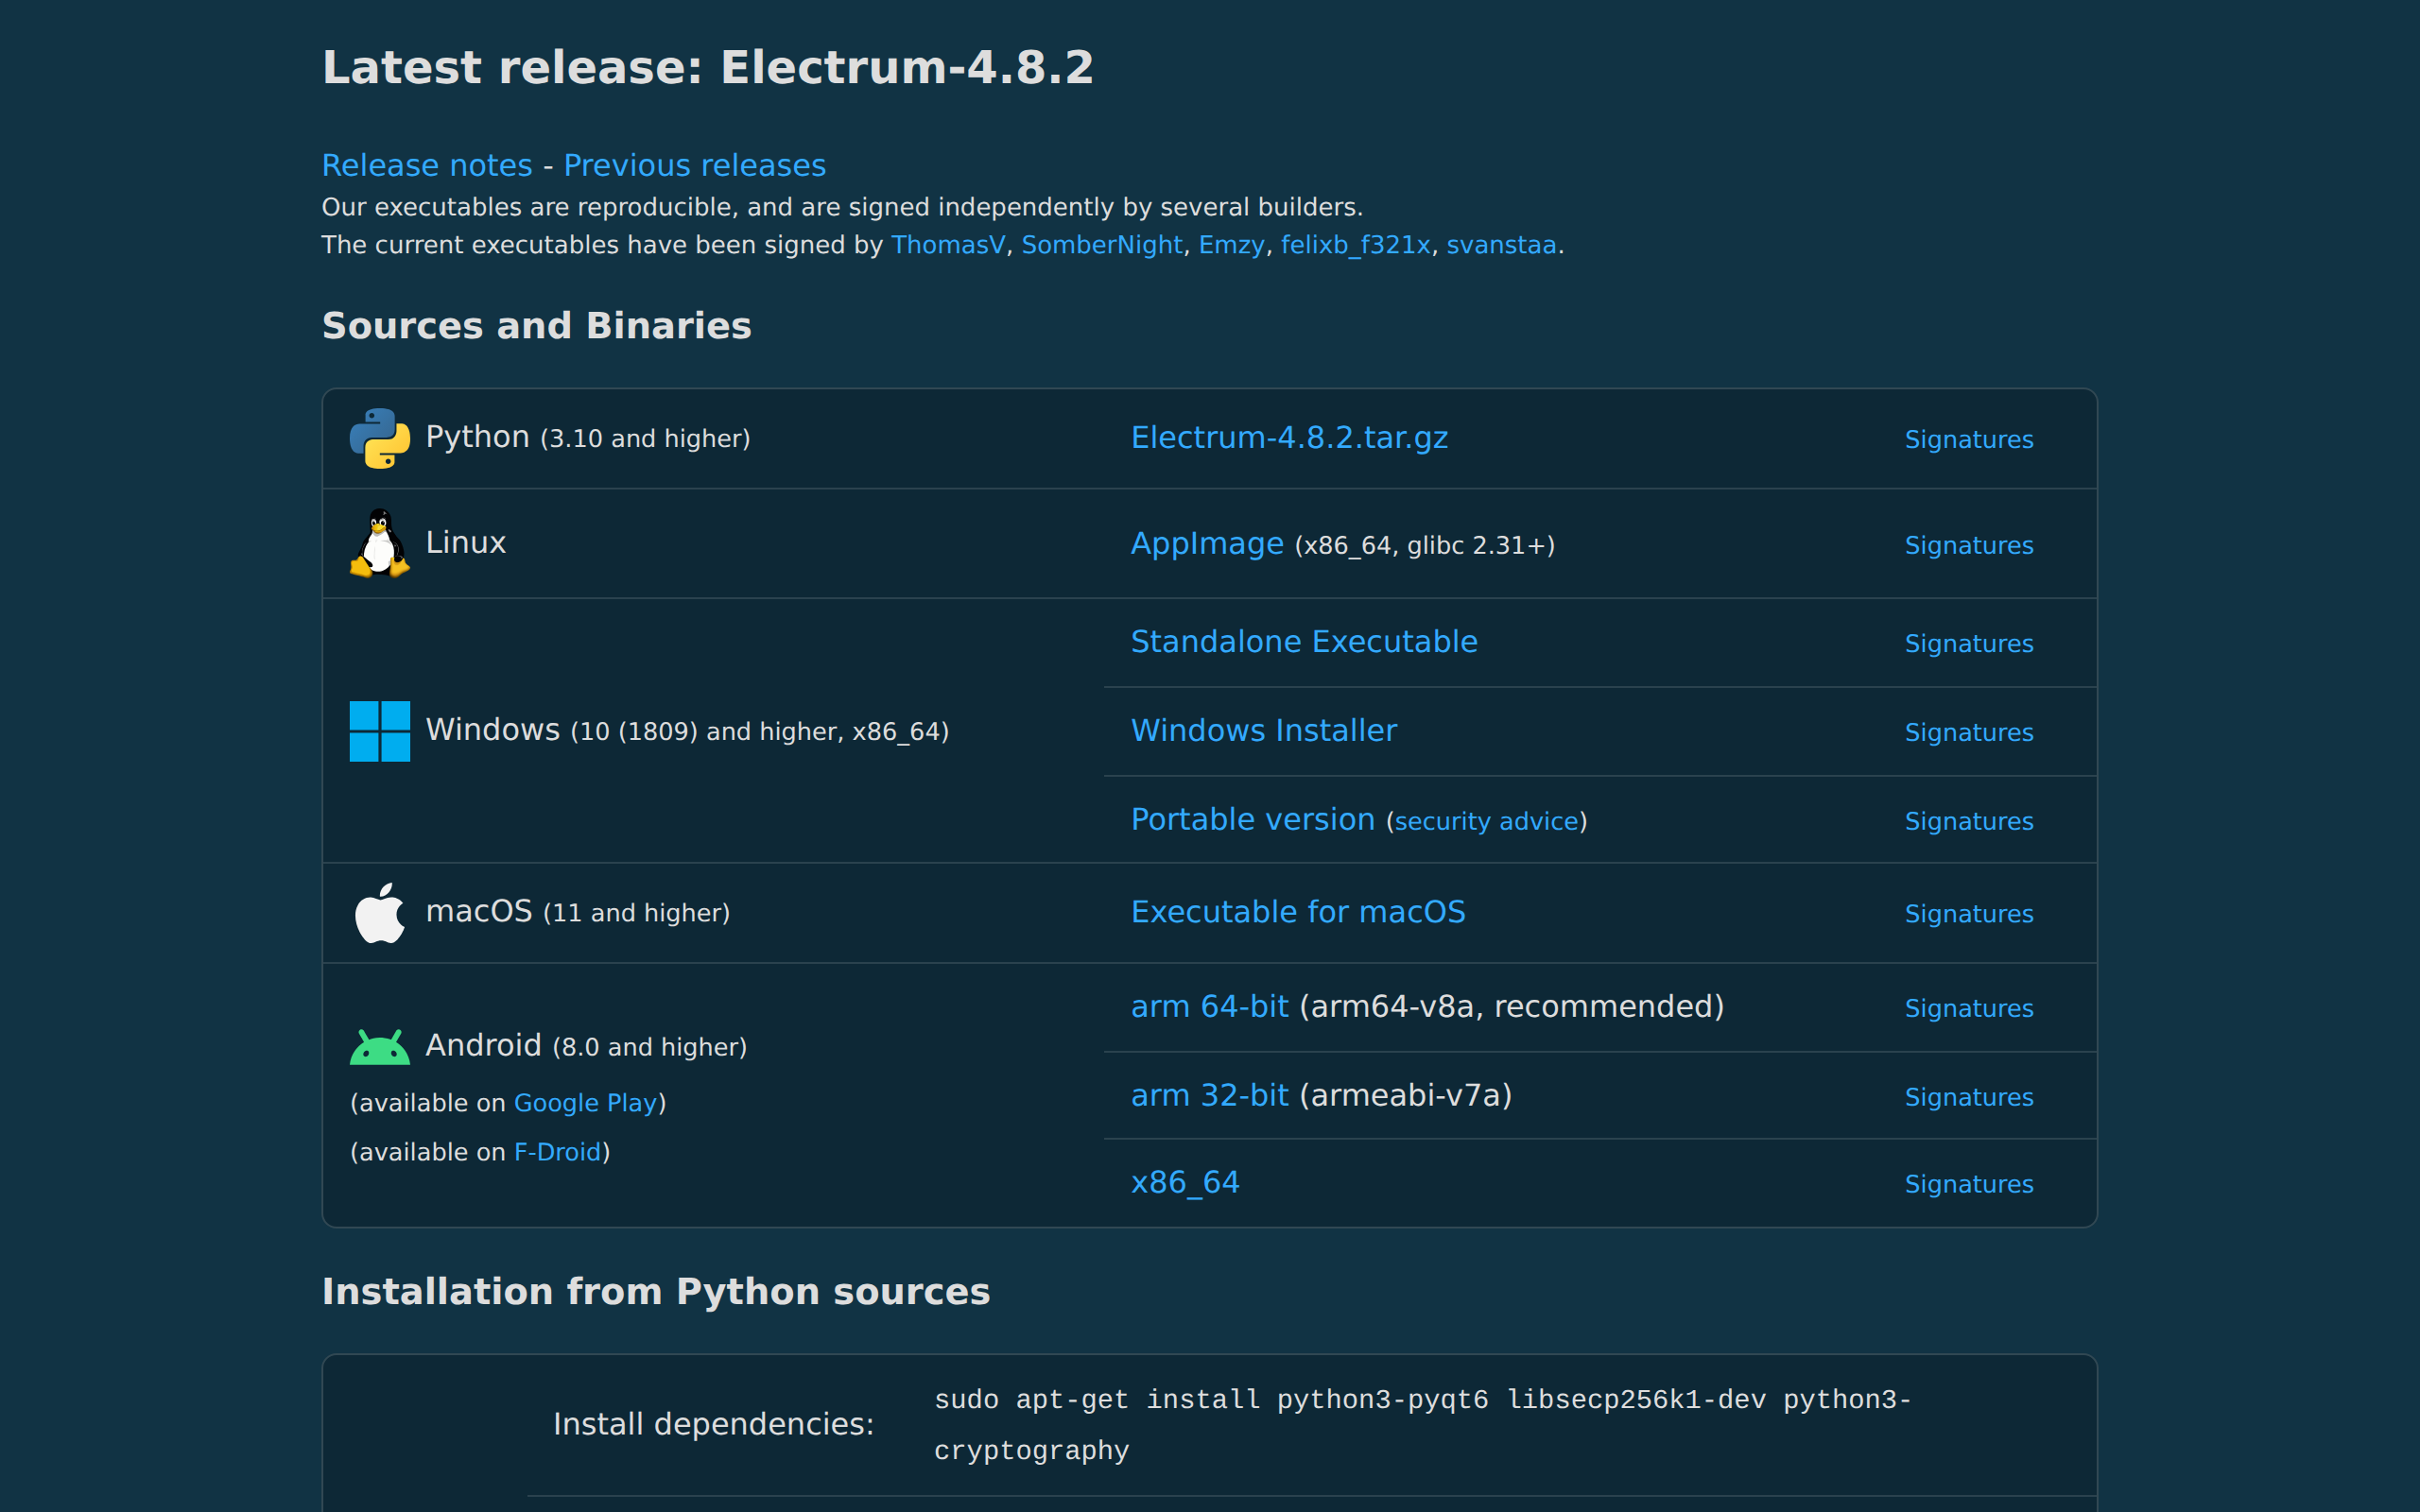This screenshot has width=2420, height=1512.
Task: Open signer ThomasV's link
Action: (x=948, y=245)
